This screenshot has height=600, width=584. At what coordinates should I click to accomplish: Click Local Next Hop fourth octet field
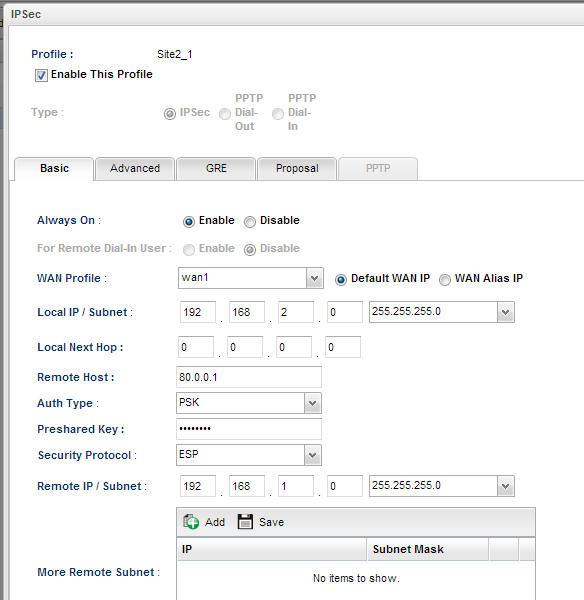click(343, 347)
